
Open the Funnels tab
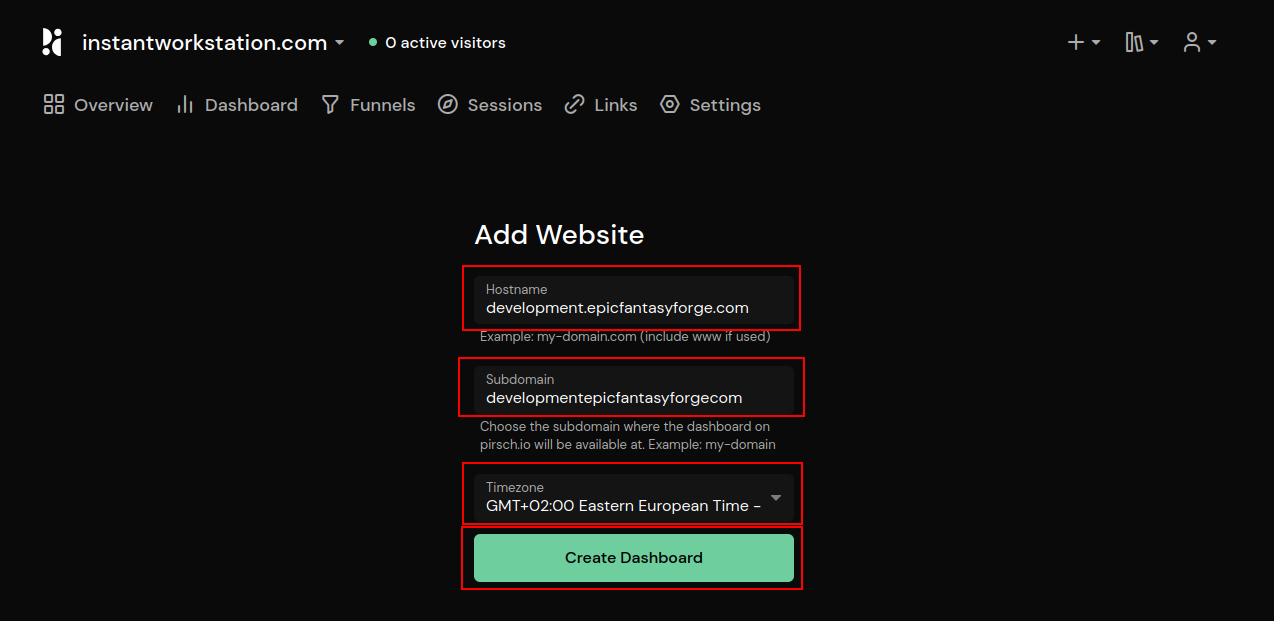tap(368, 105)
